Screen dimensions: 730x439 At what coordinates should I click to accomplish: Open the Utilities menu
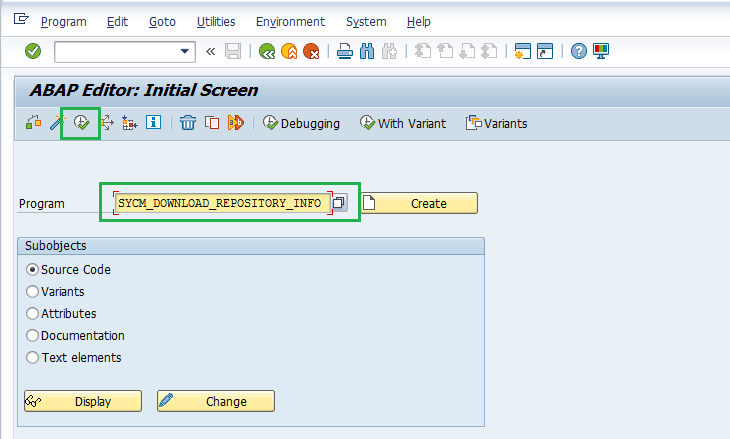pos(216,22)
